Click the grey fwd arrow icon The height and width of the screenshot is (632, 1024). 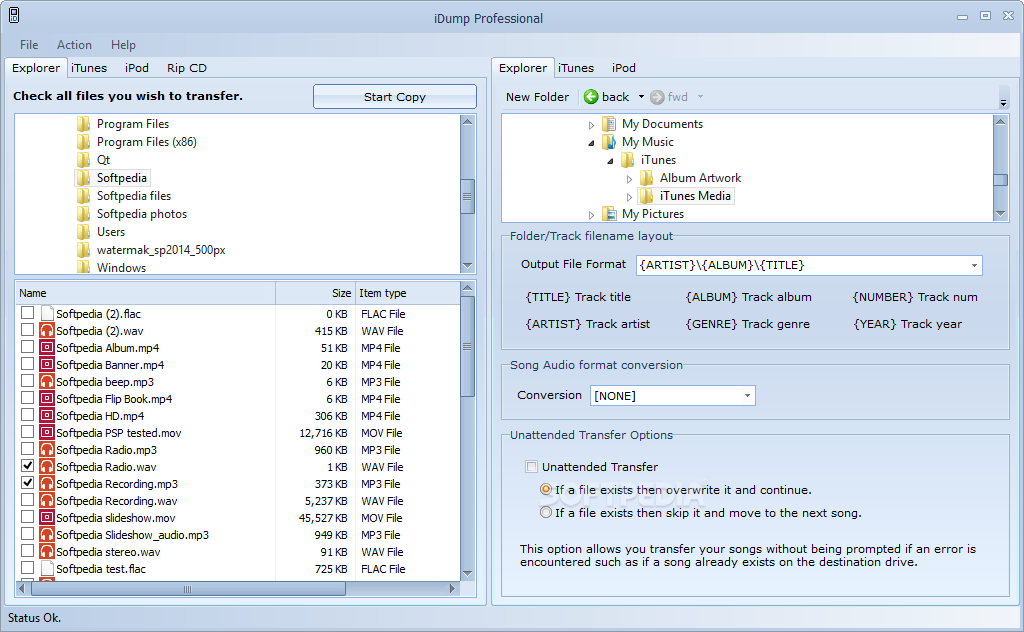coord(657,97)
